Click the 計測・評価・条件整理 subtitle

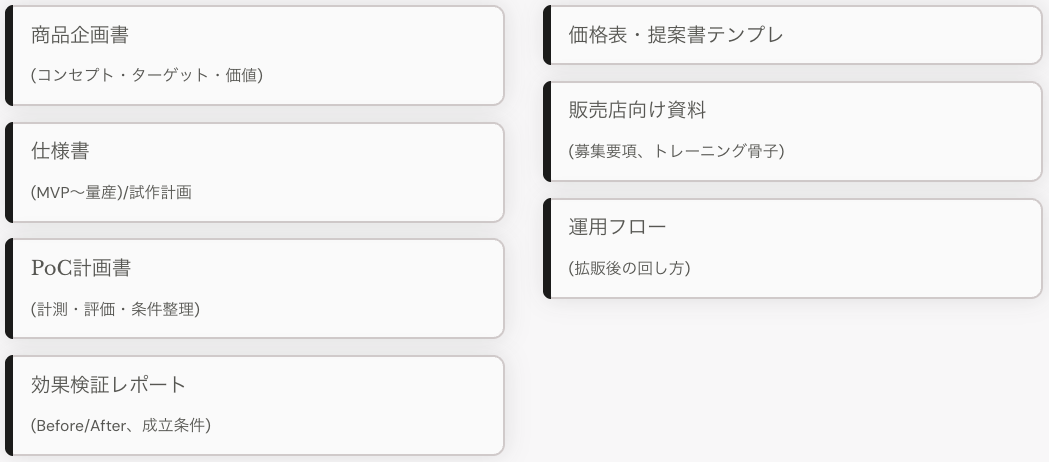click(x=115, y=309)
